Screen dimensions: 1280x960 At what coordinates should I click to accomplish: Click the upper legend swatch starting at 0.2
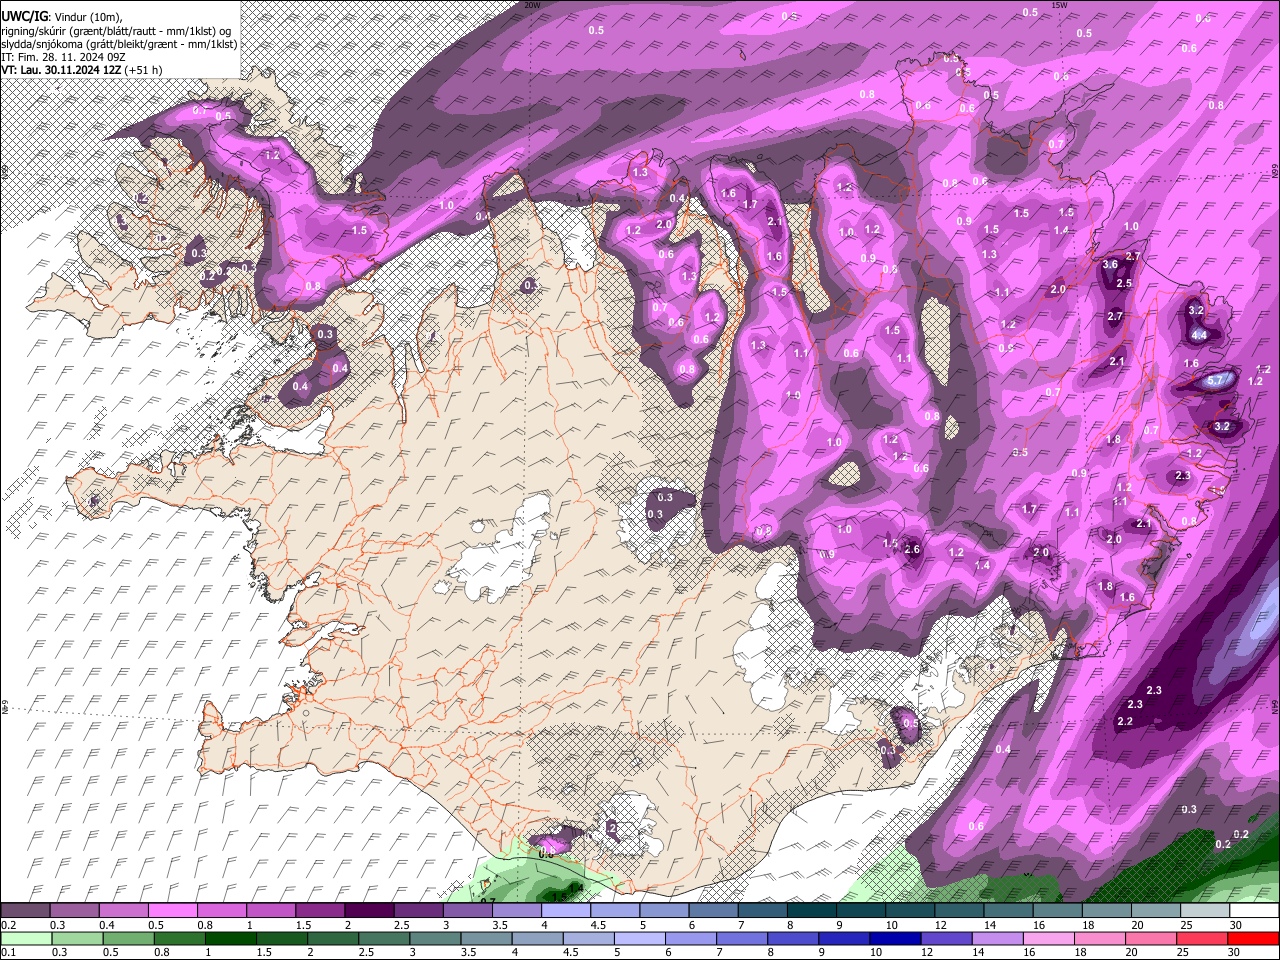tap(25, 911)
